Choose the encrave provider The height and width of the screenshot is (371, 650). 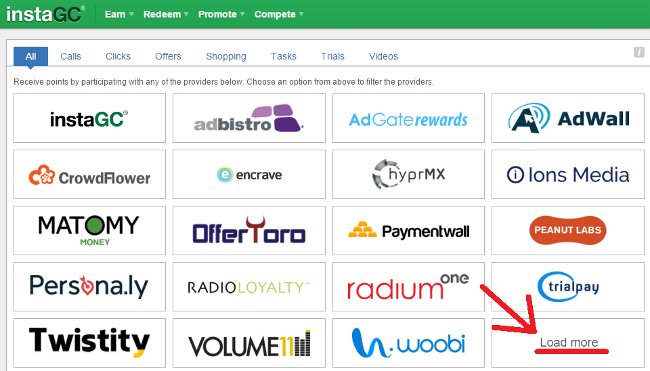249,174
